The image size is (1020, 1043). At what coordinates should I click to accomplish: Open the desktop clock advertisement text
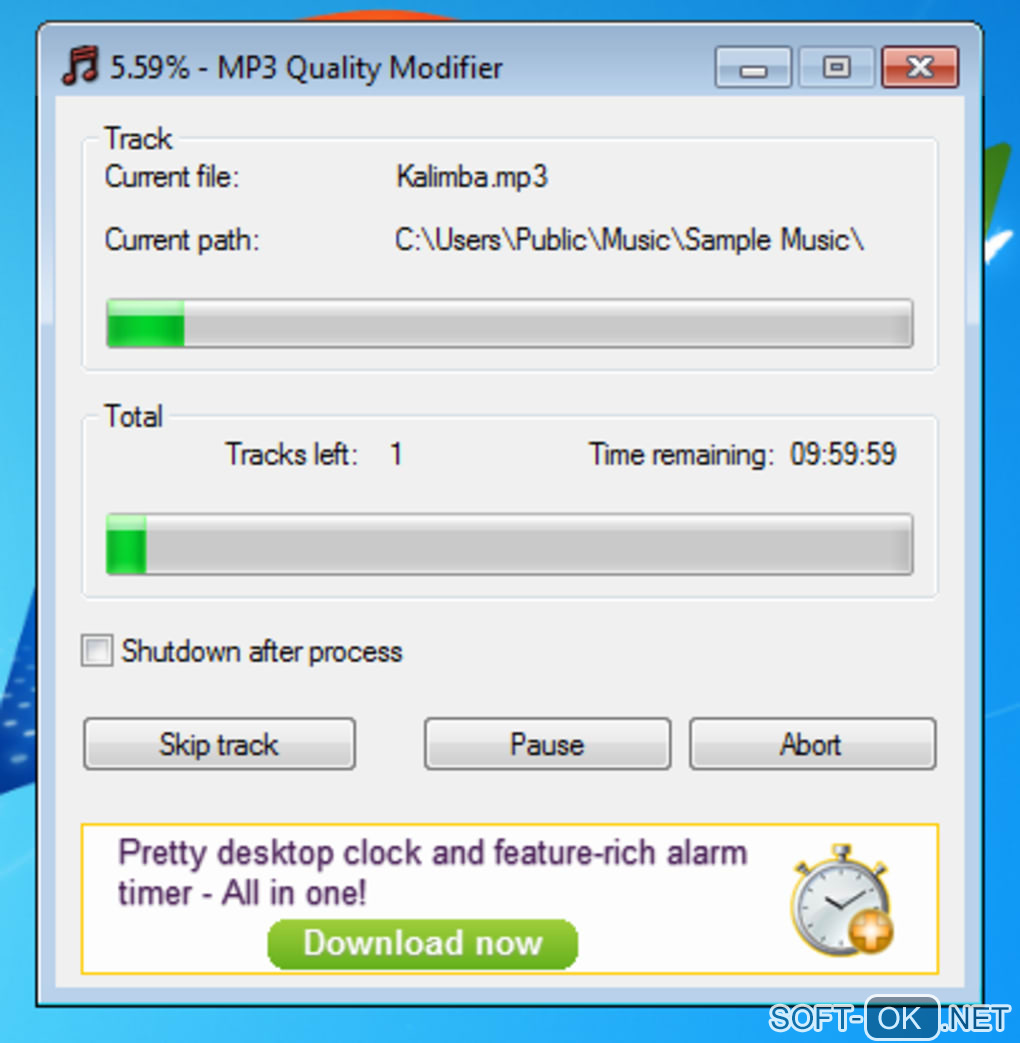point(432,873)
